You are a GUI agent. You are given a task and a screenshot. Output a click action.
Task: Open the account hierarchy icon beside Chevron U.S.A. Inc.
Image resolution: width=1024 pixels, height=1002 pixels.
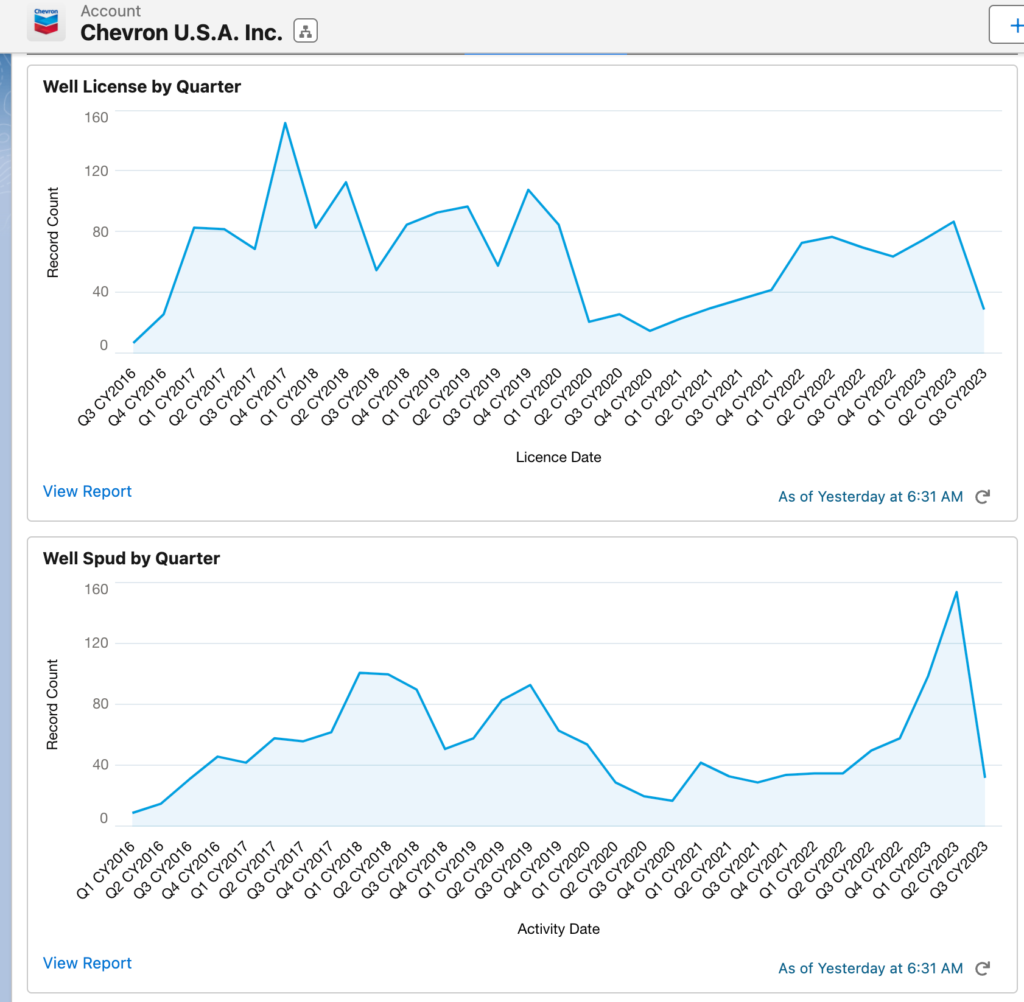coord(305,32)
